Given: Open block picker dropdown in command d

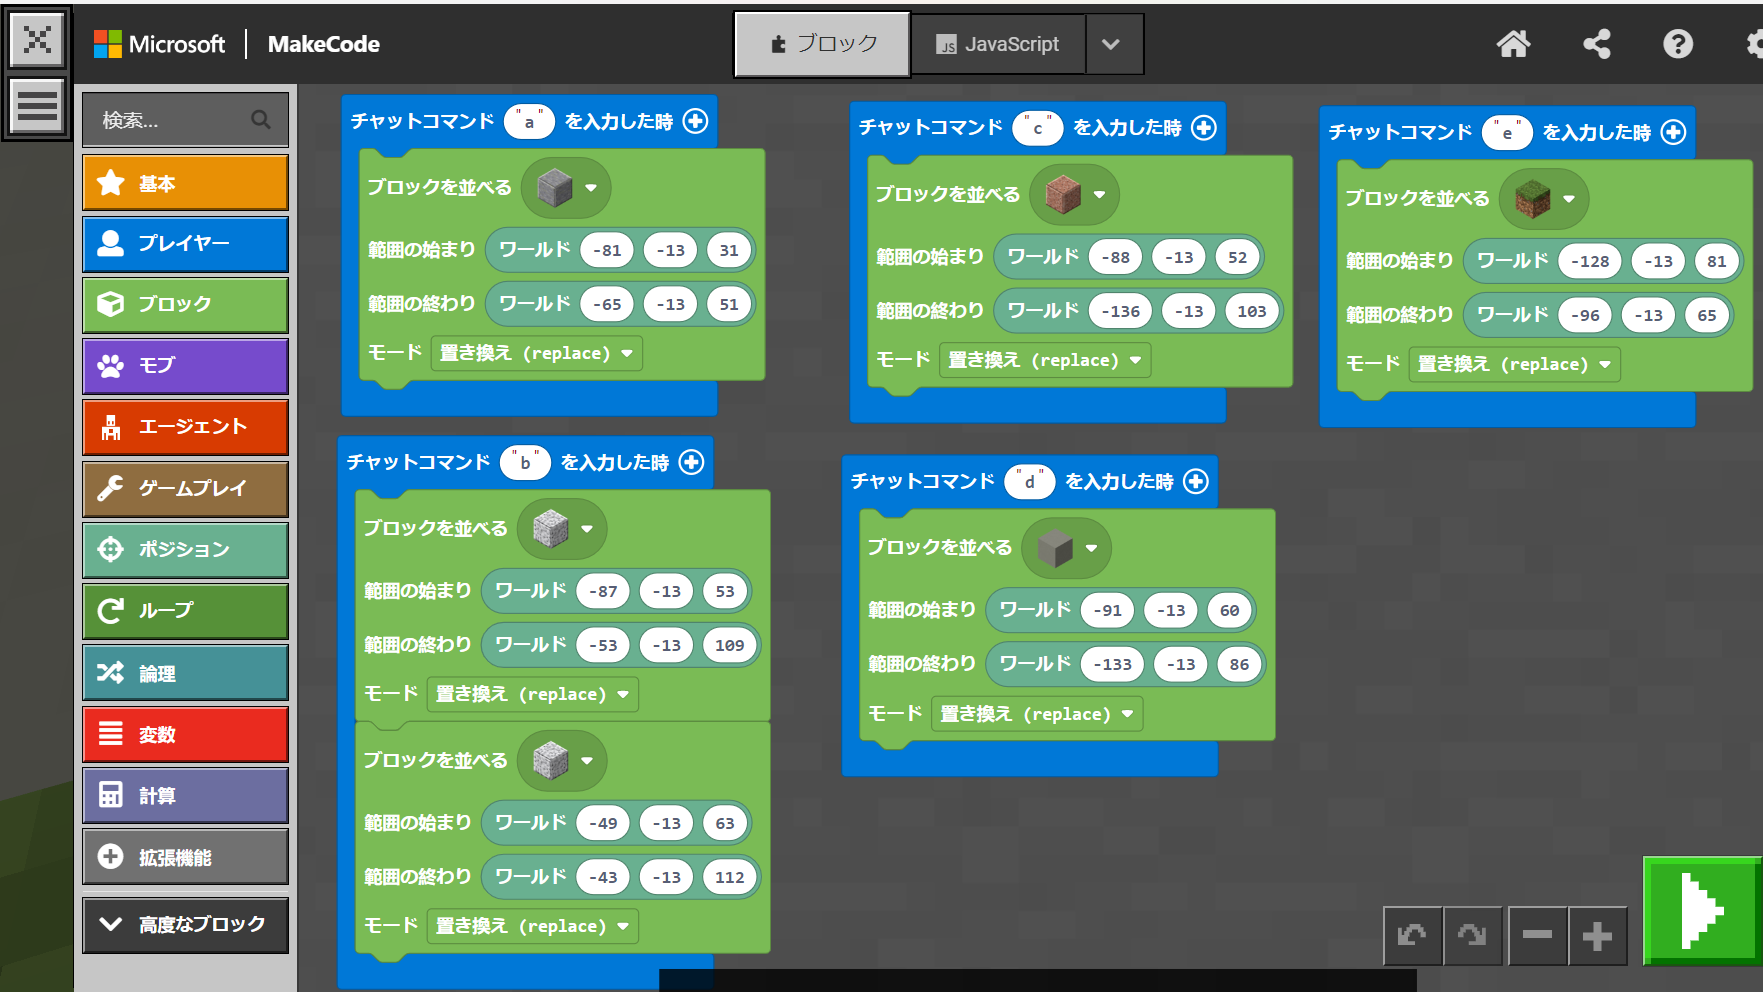Looking at the screenshot, I should click(1067, 548).
